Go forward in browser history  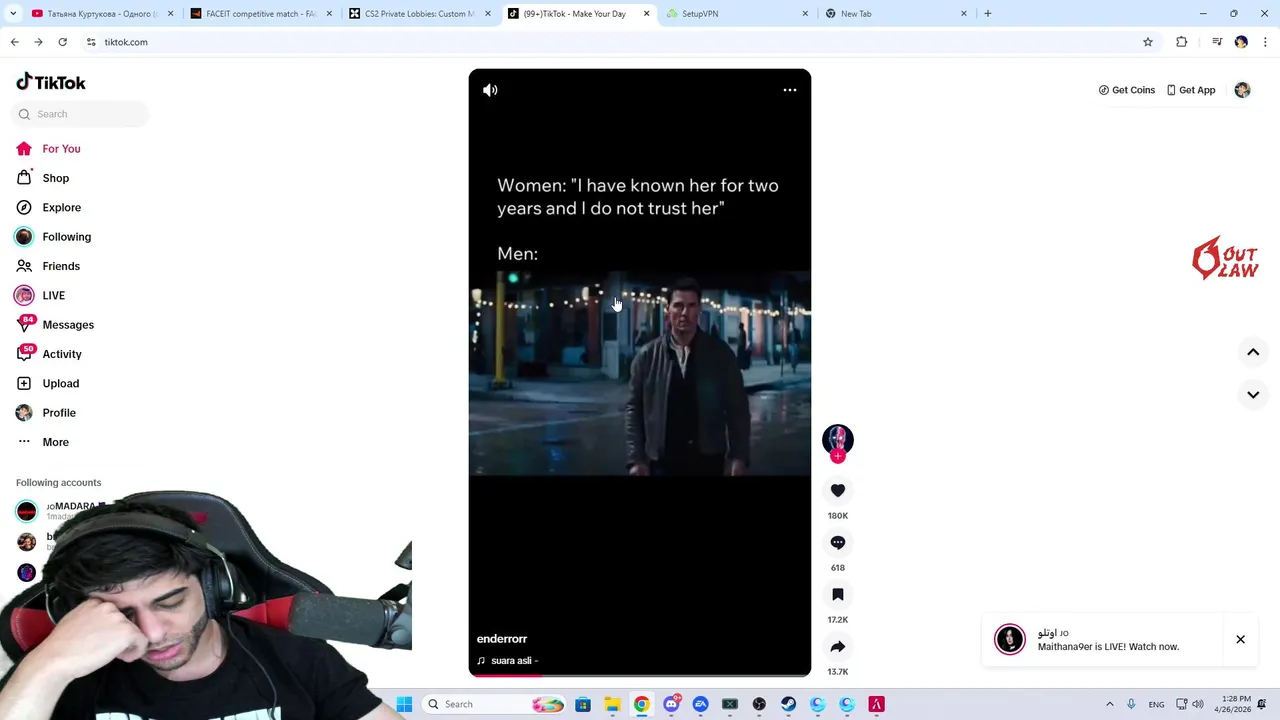(x=38, y=42)
